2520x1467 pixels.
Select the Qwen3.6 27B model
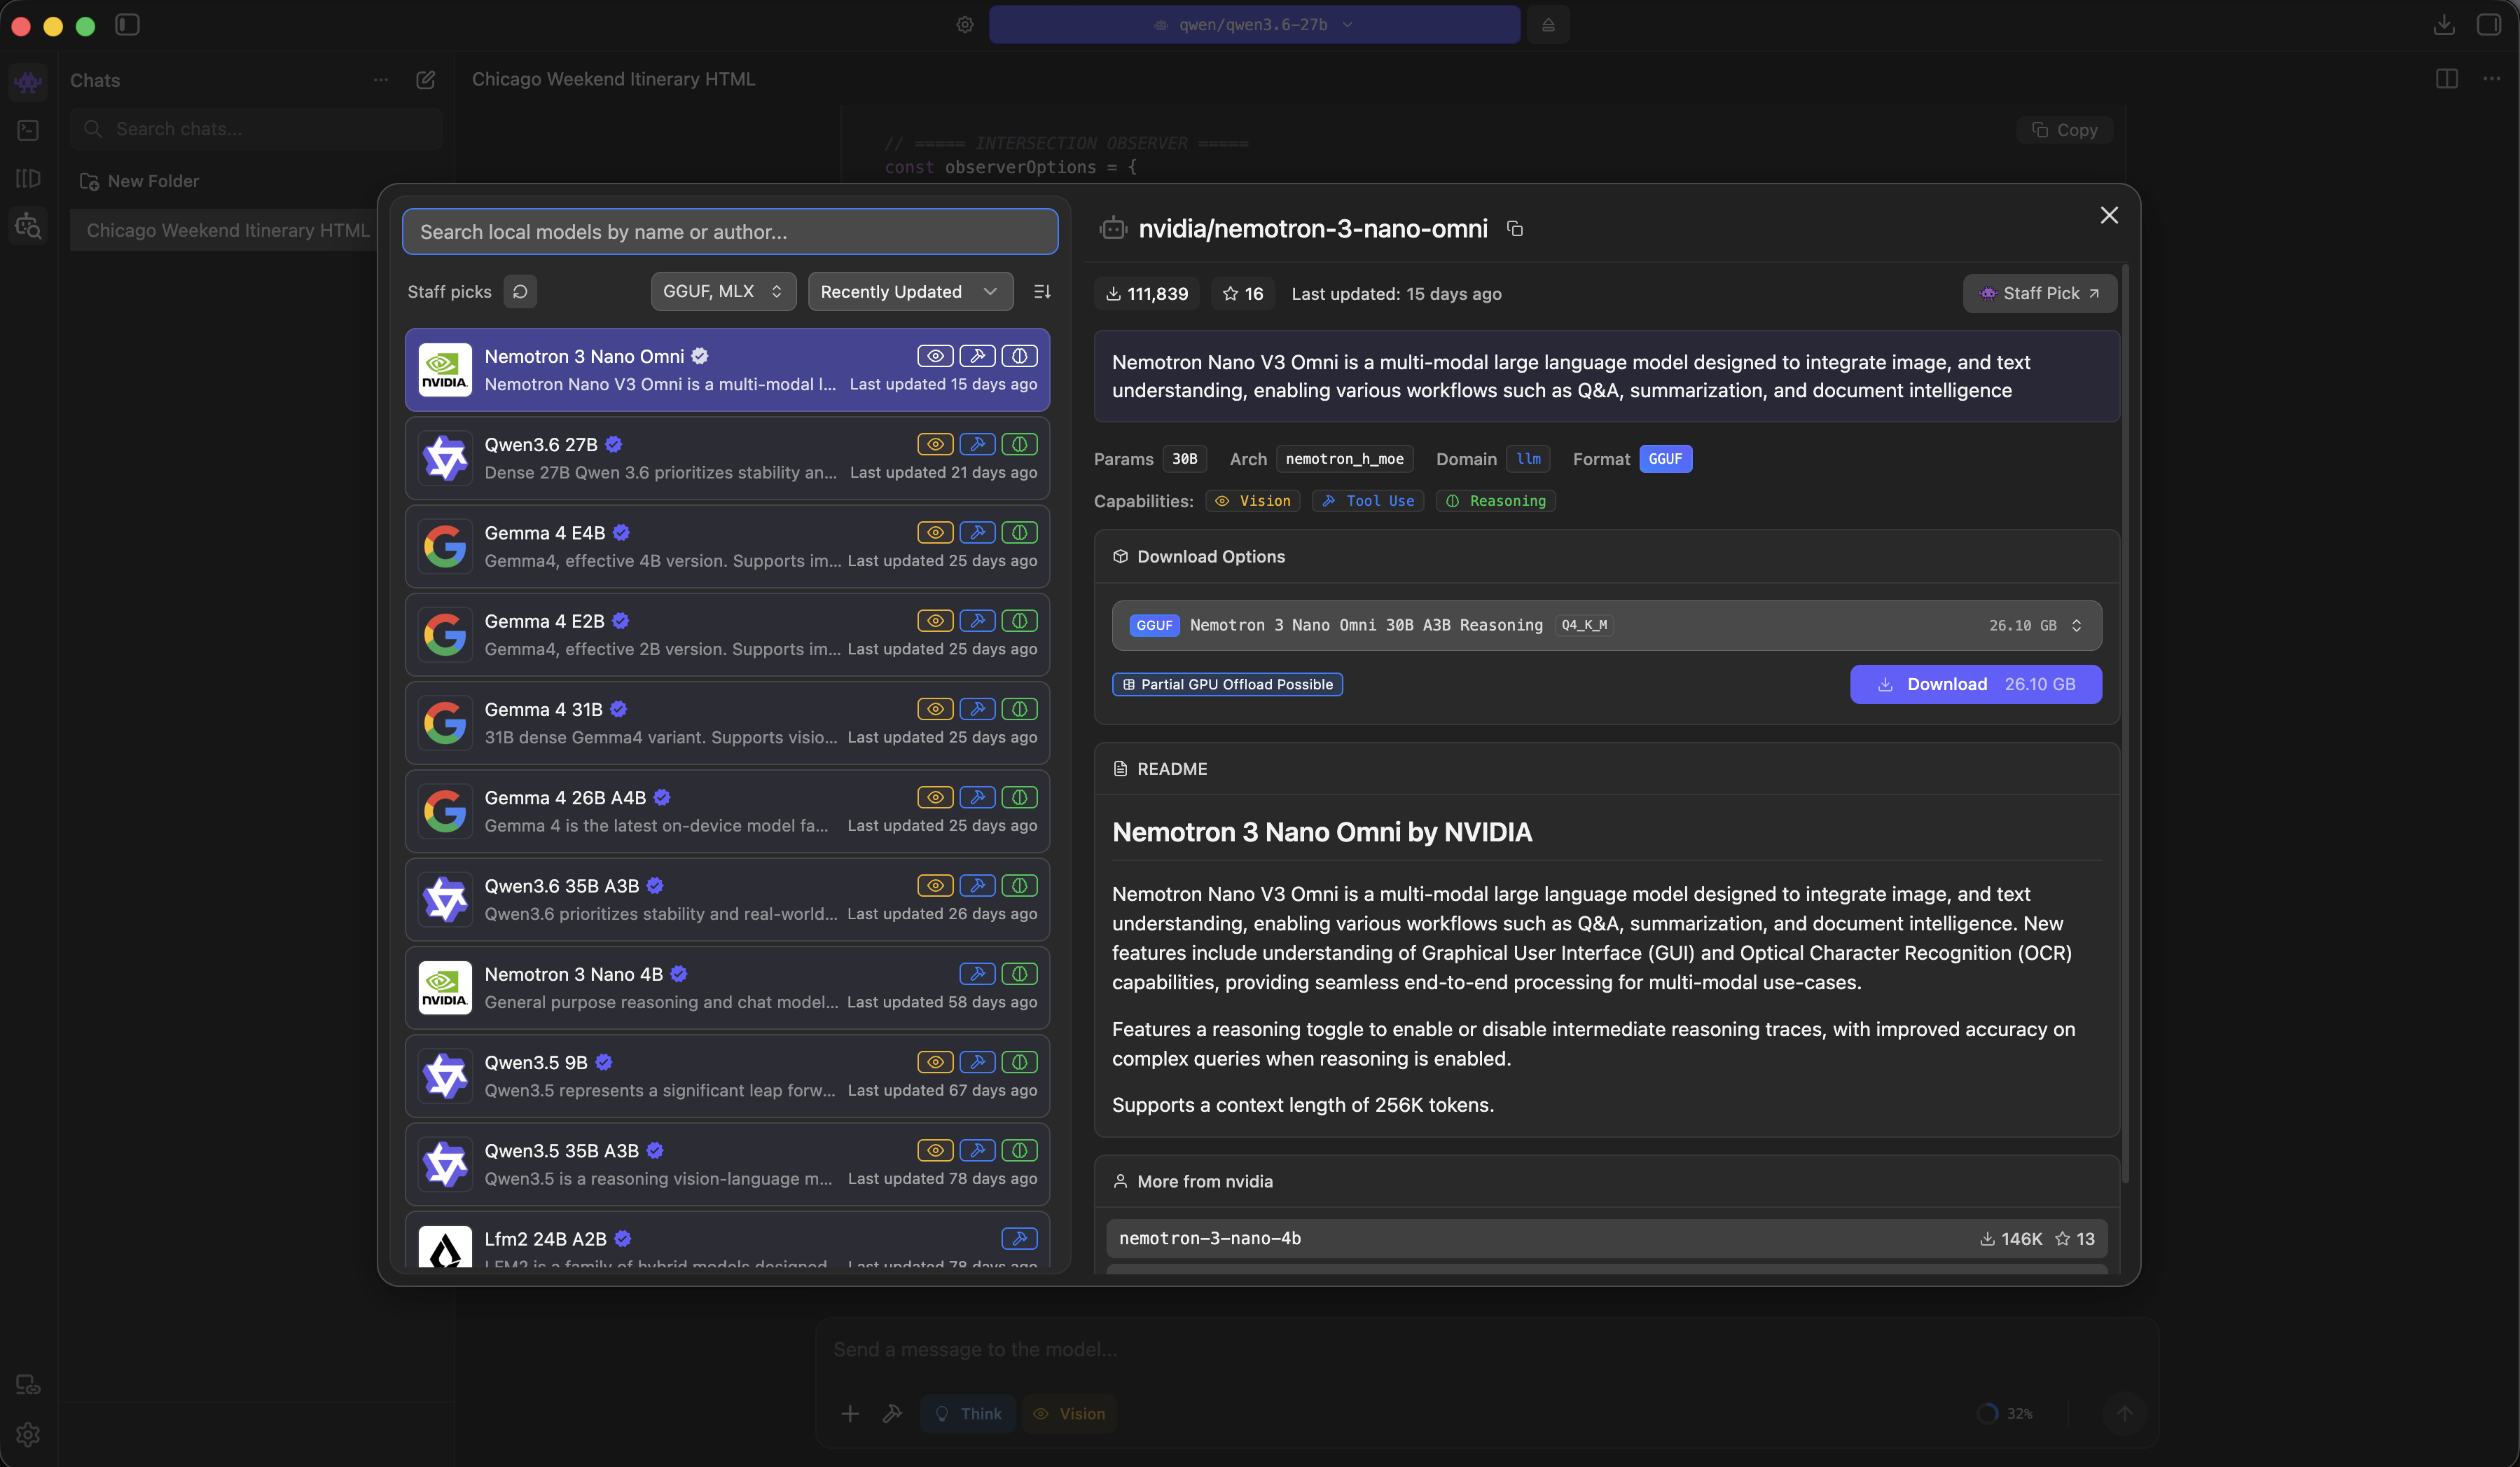727,458
